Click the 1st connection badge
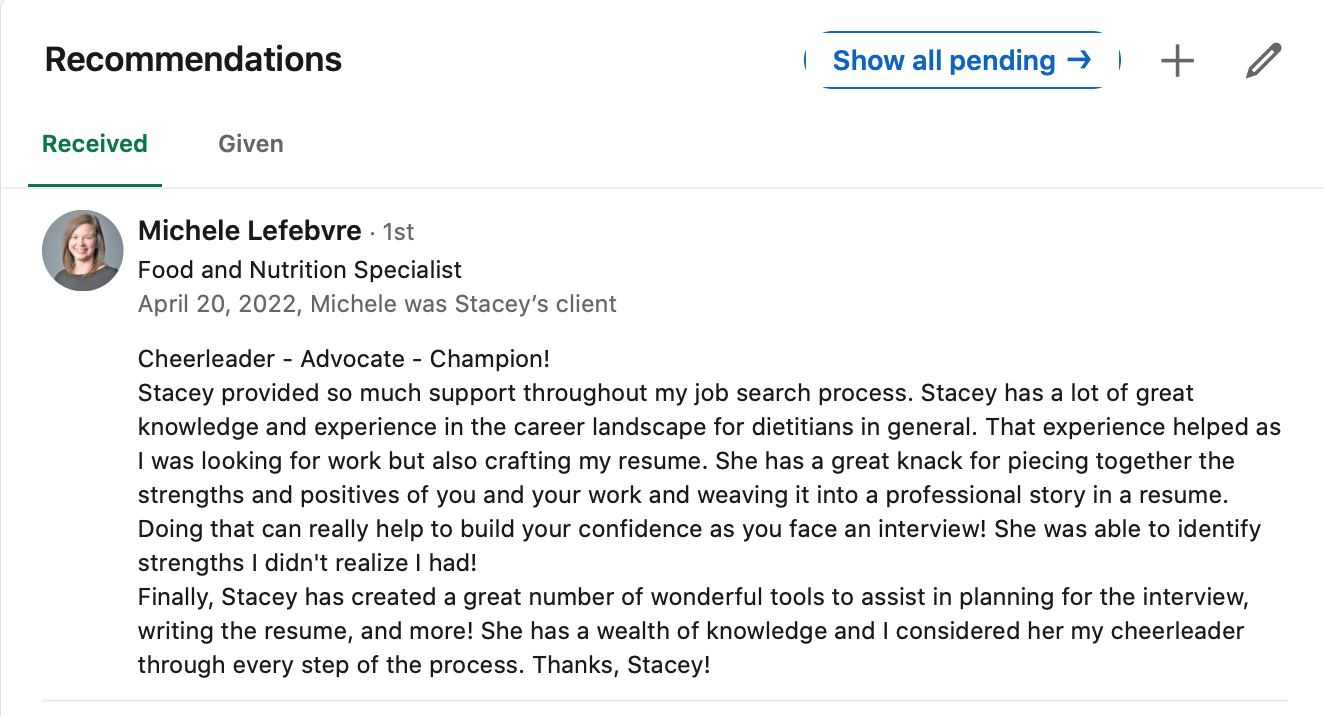The height and width of the screenshot is (716, 1324). [397, 231]
